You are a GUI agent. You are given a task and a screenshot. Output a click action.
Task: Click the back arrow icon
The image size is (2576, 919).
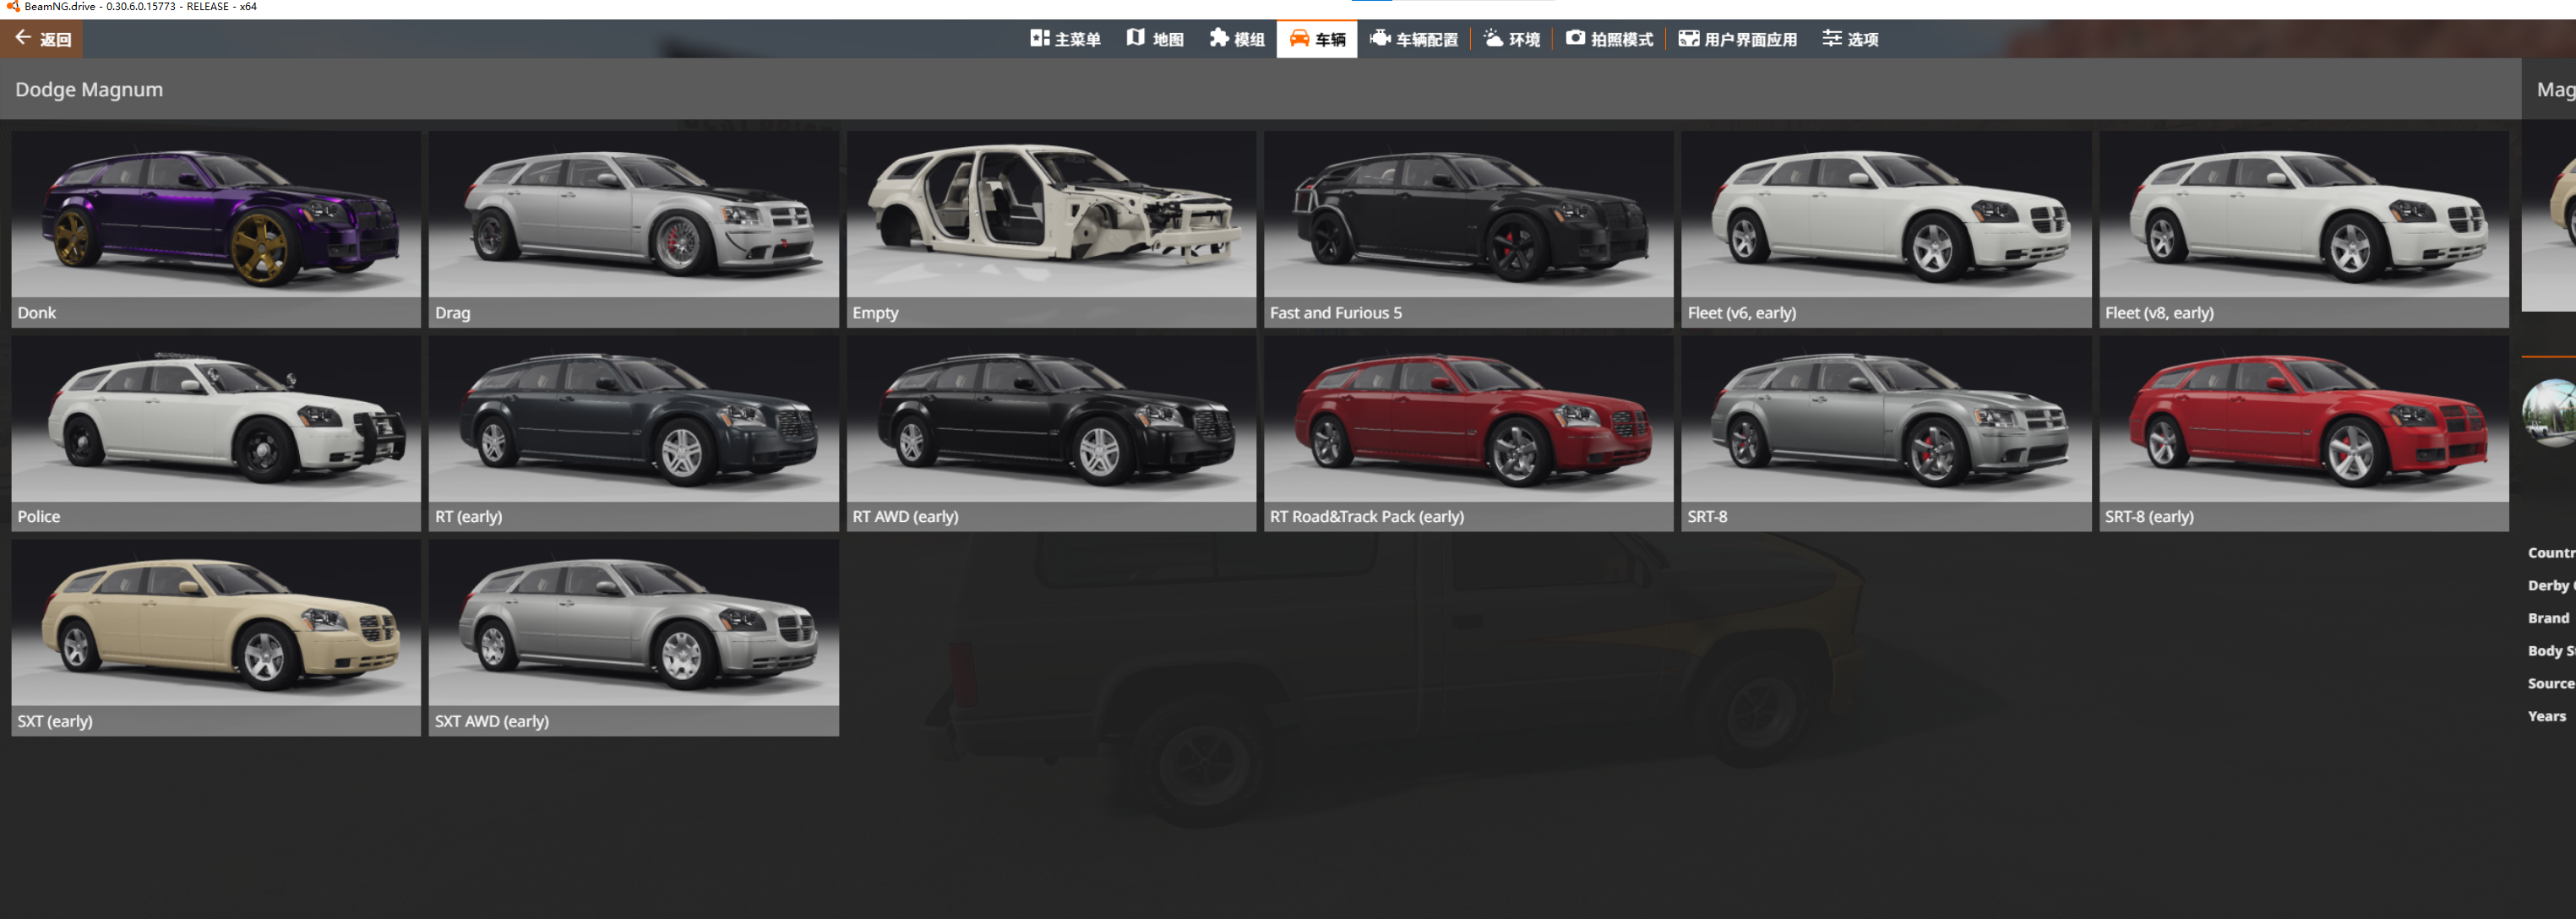[23, 38]
